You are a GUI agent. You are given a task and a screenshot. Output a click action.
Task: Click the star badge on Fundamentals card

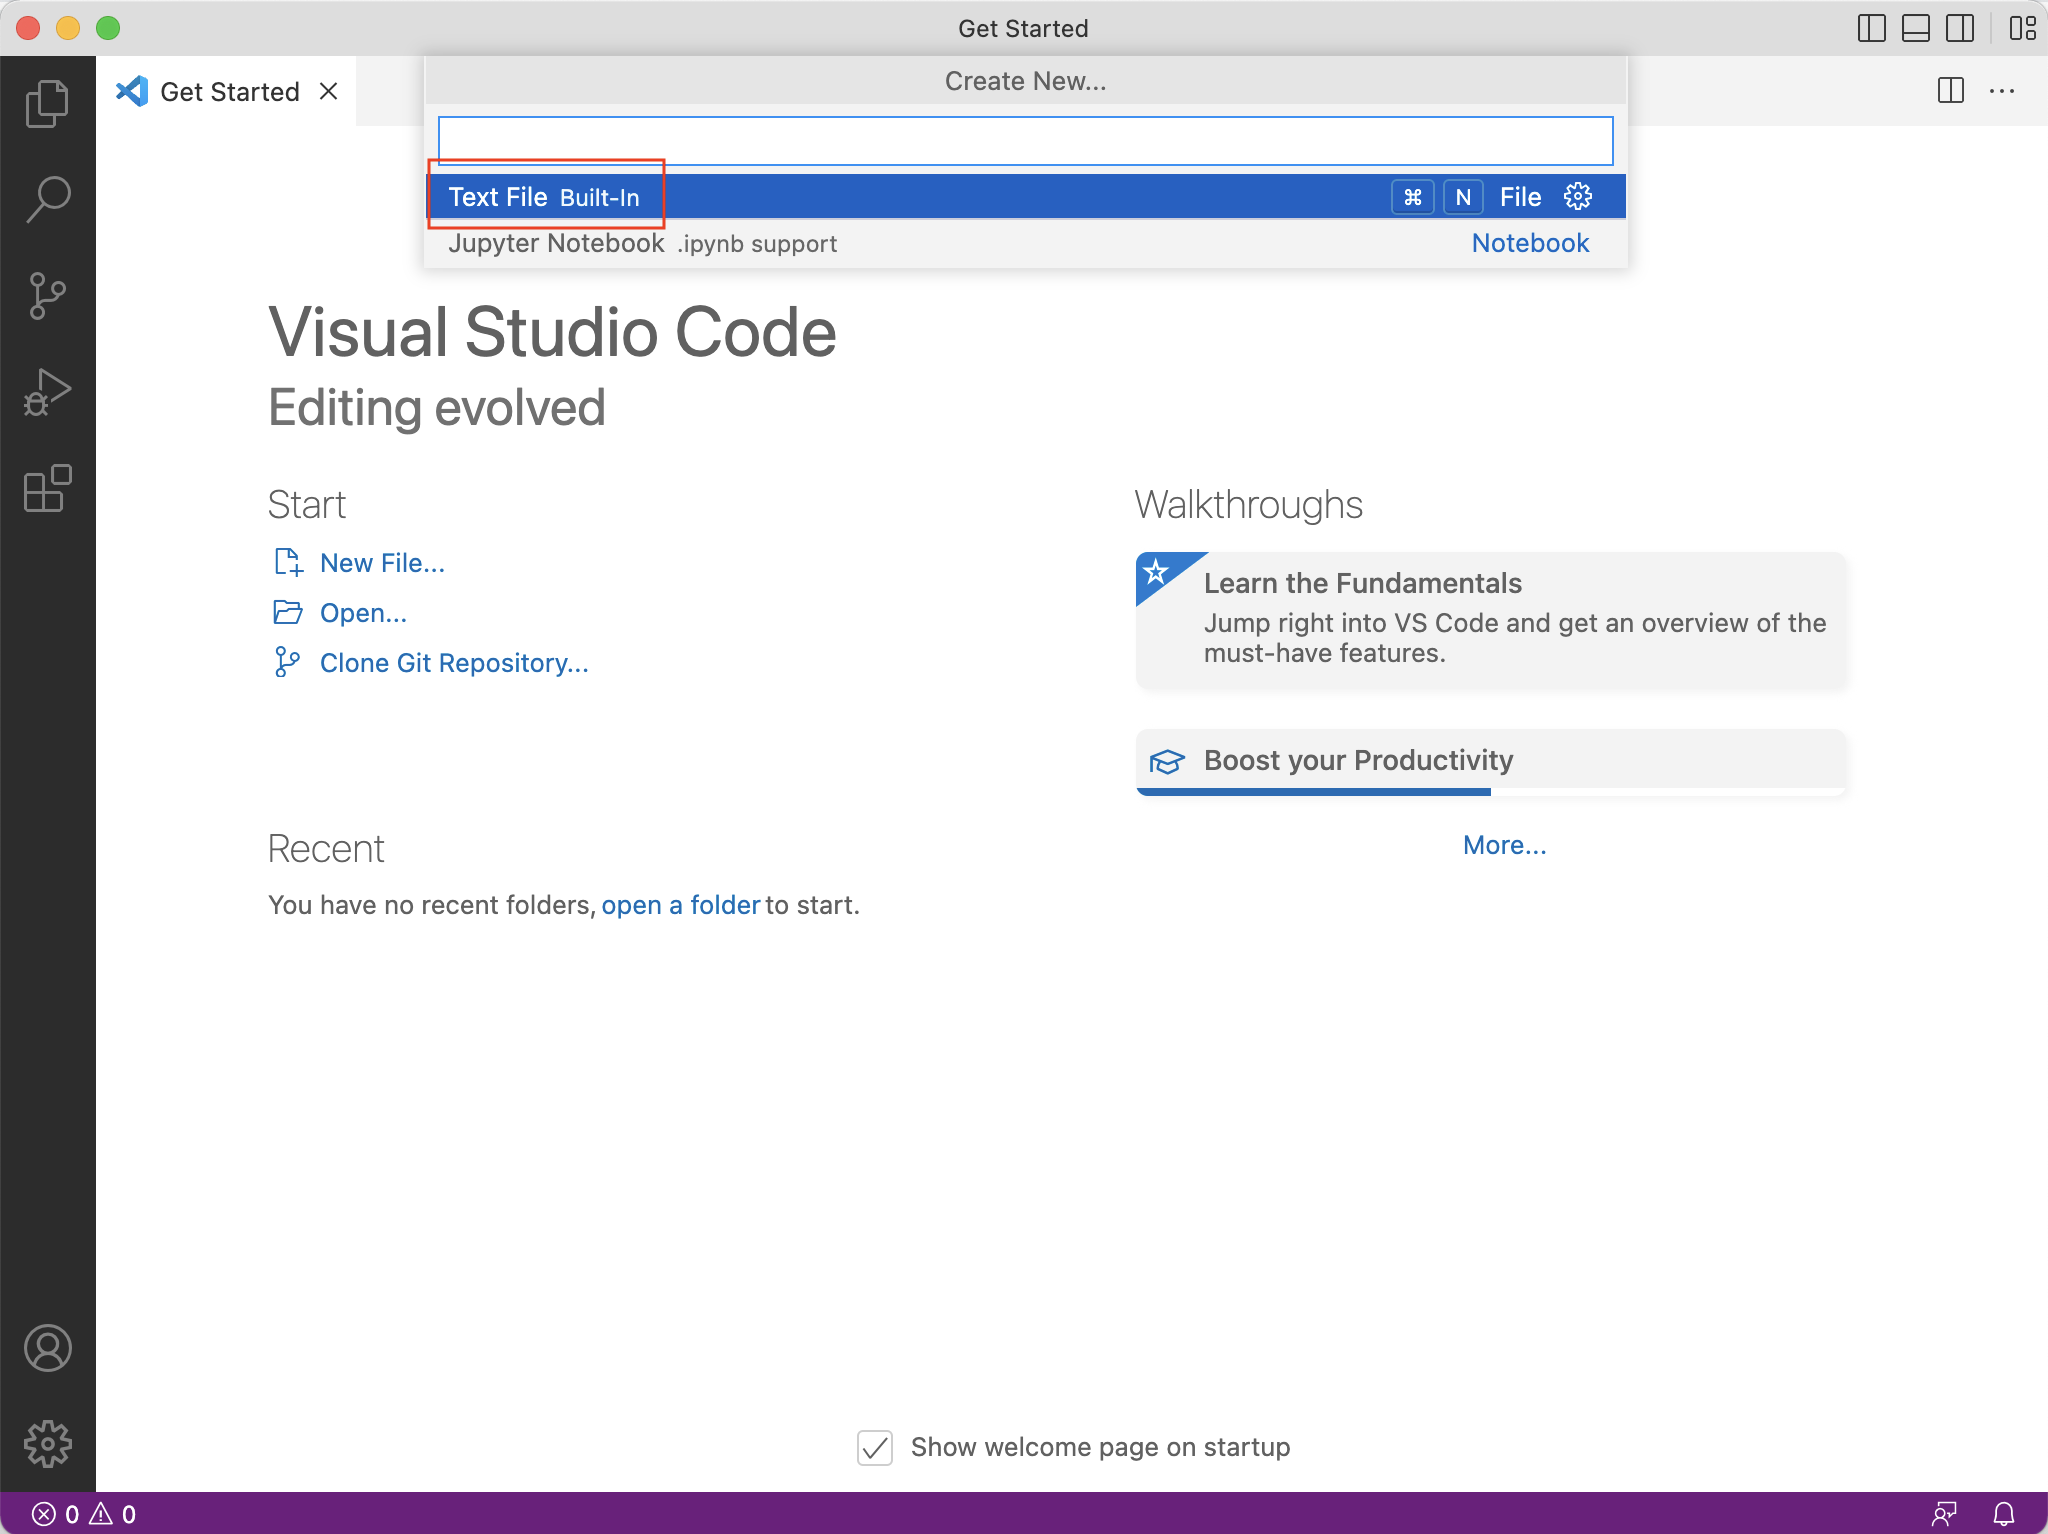click(x=1157, y=572)
